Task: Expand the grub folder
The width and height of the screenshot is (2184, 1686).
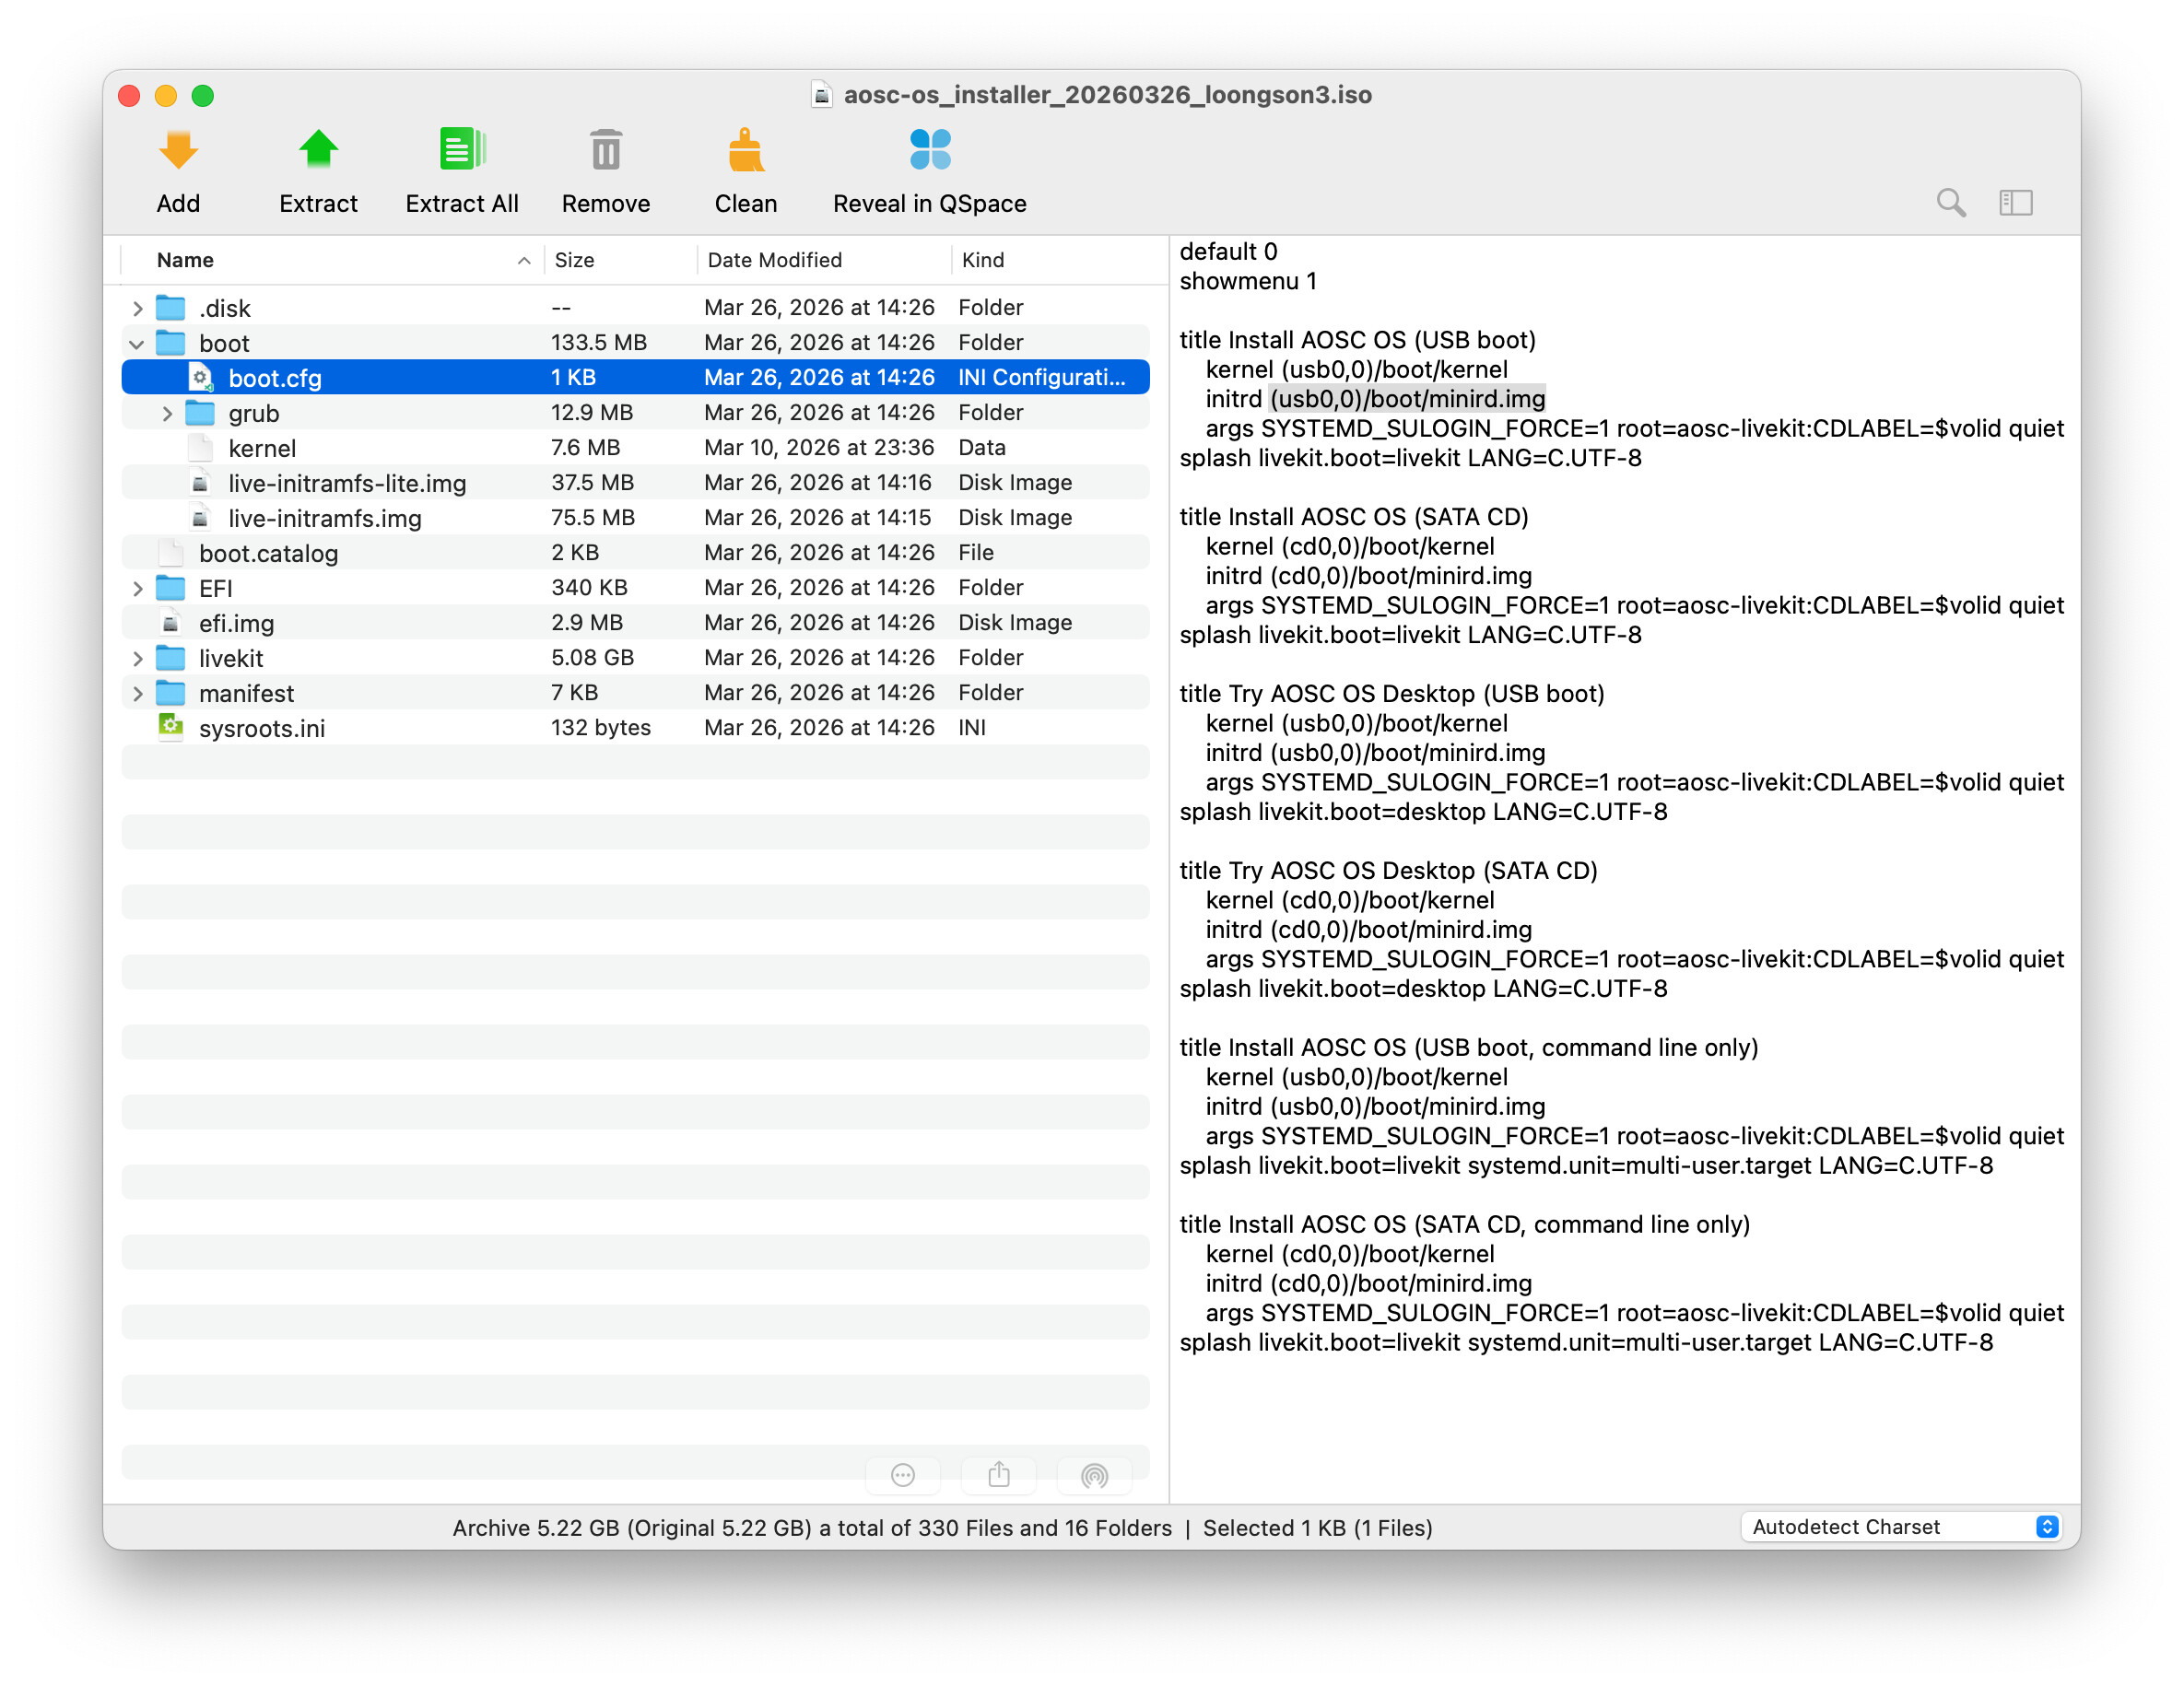Action: tap(167, 414)
